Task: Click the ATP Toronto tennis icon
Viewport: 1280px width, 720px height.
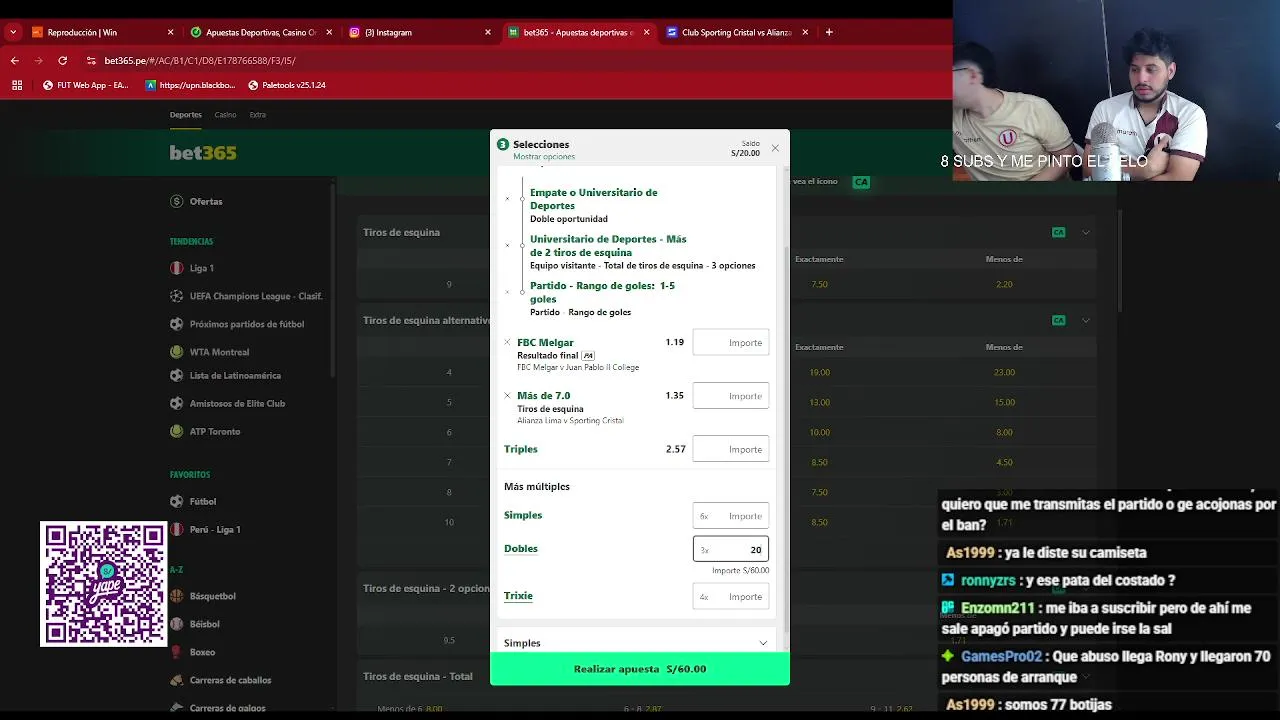Action: pos(177,431)
